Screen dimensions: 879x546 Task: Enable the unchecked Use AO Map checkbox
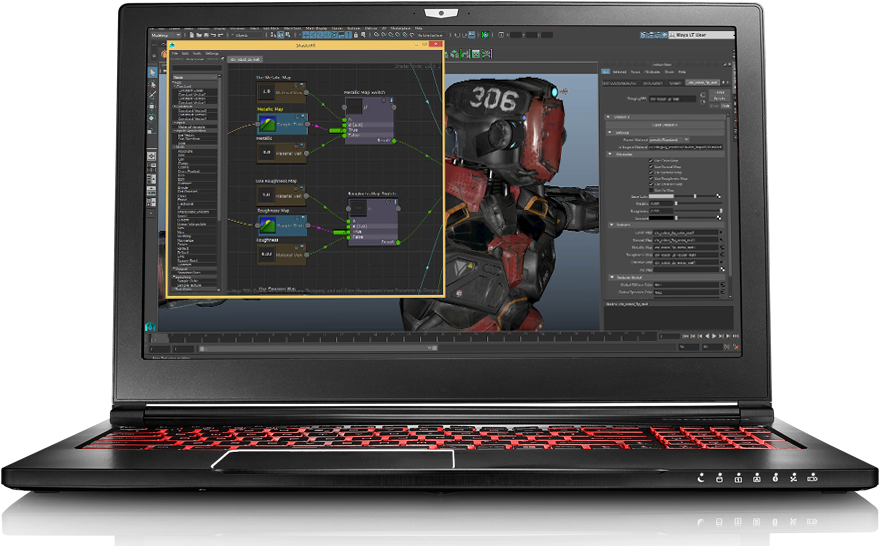(x=651, y=190)
